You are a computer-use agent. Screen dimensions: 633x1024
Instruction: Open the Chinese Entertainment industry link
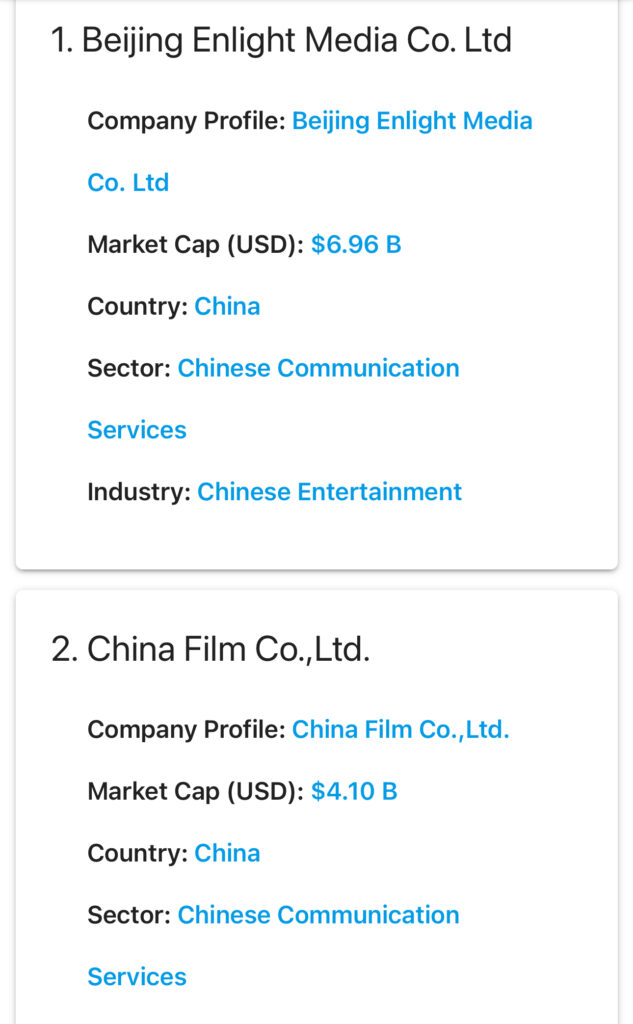click(x=329, y=492)
